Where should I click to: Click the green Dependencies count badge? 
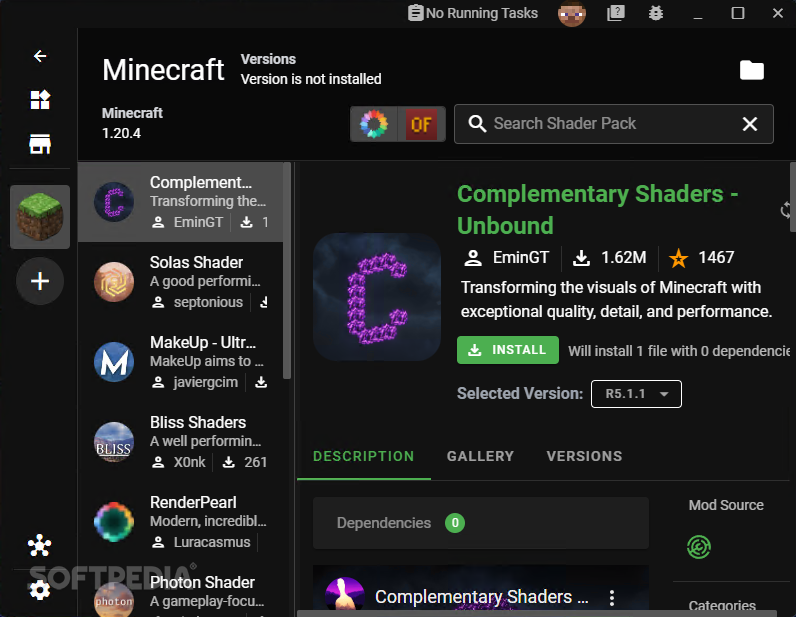click(x=455, y=523)
